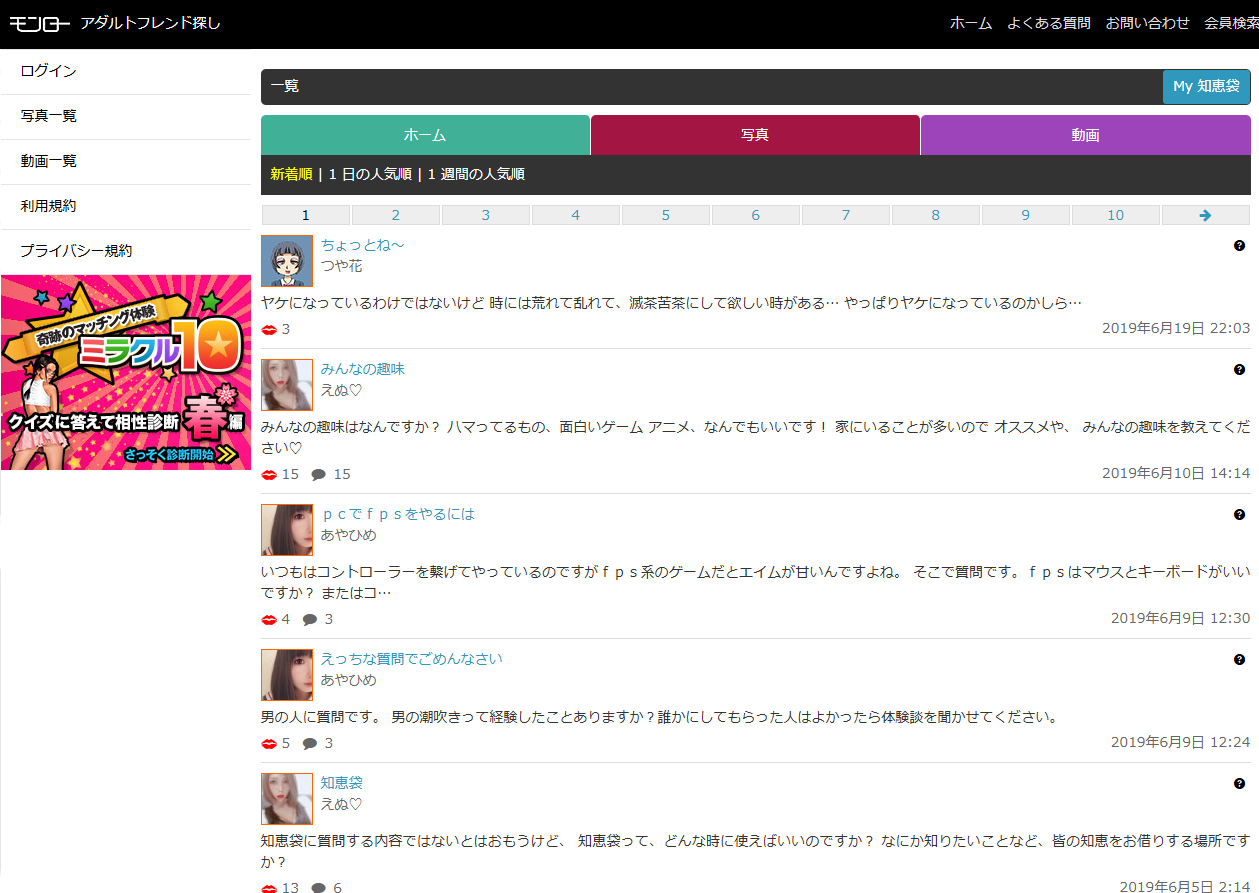This screenshot has height=893, width=1259.
Task: Go to page 10
Action: pos(1116,215)
